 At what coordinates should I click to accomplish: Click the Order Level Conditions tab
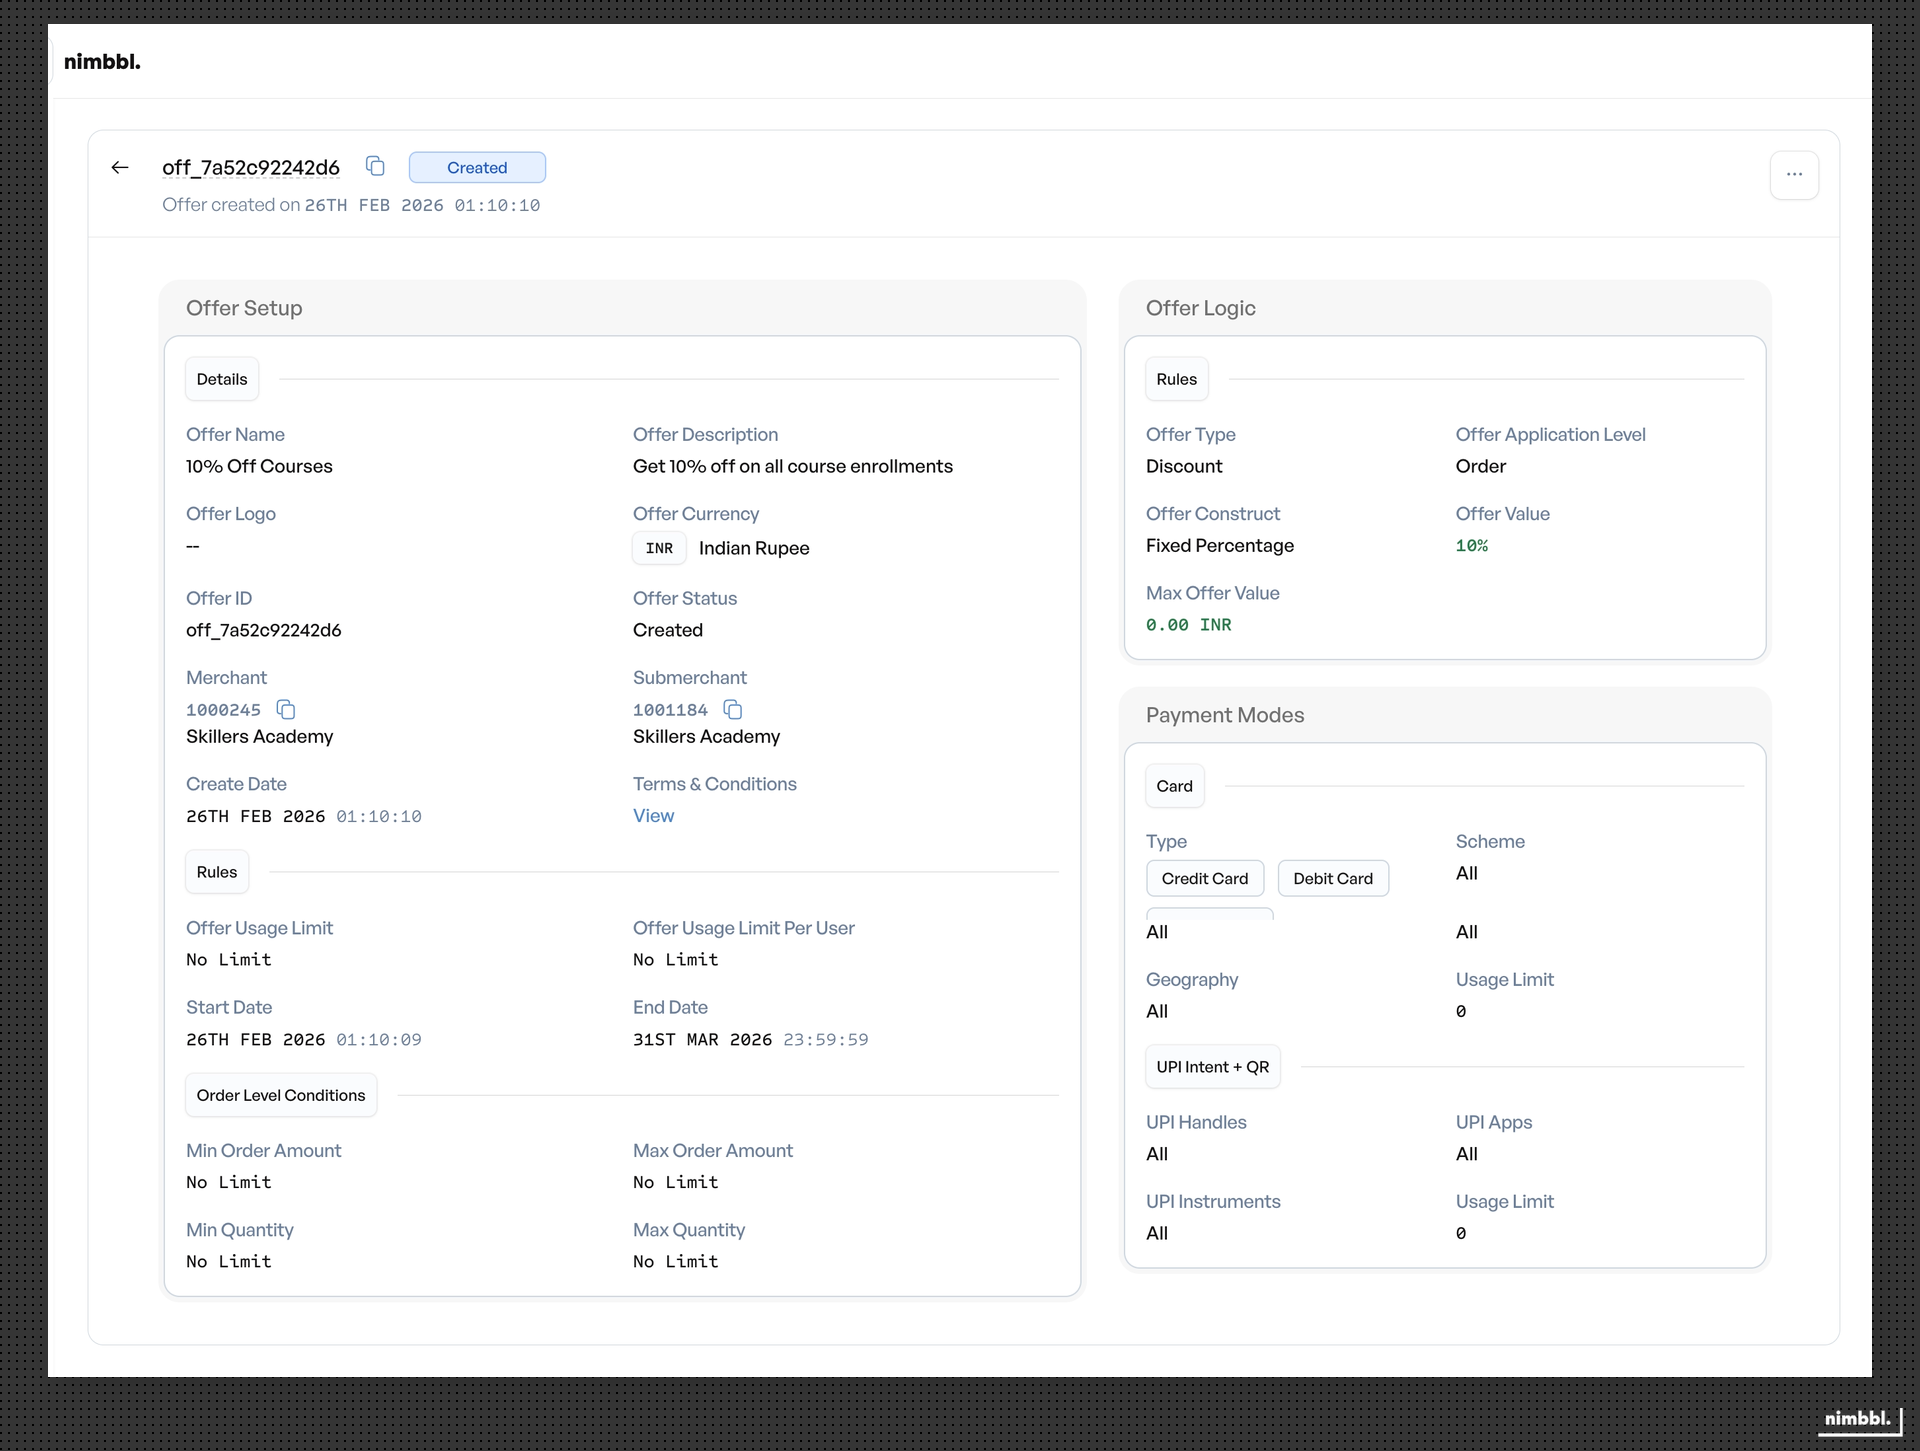pos(281,1096)
